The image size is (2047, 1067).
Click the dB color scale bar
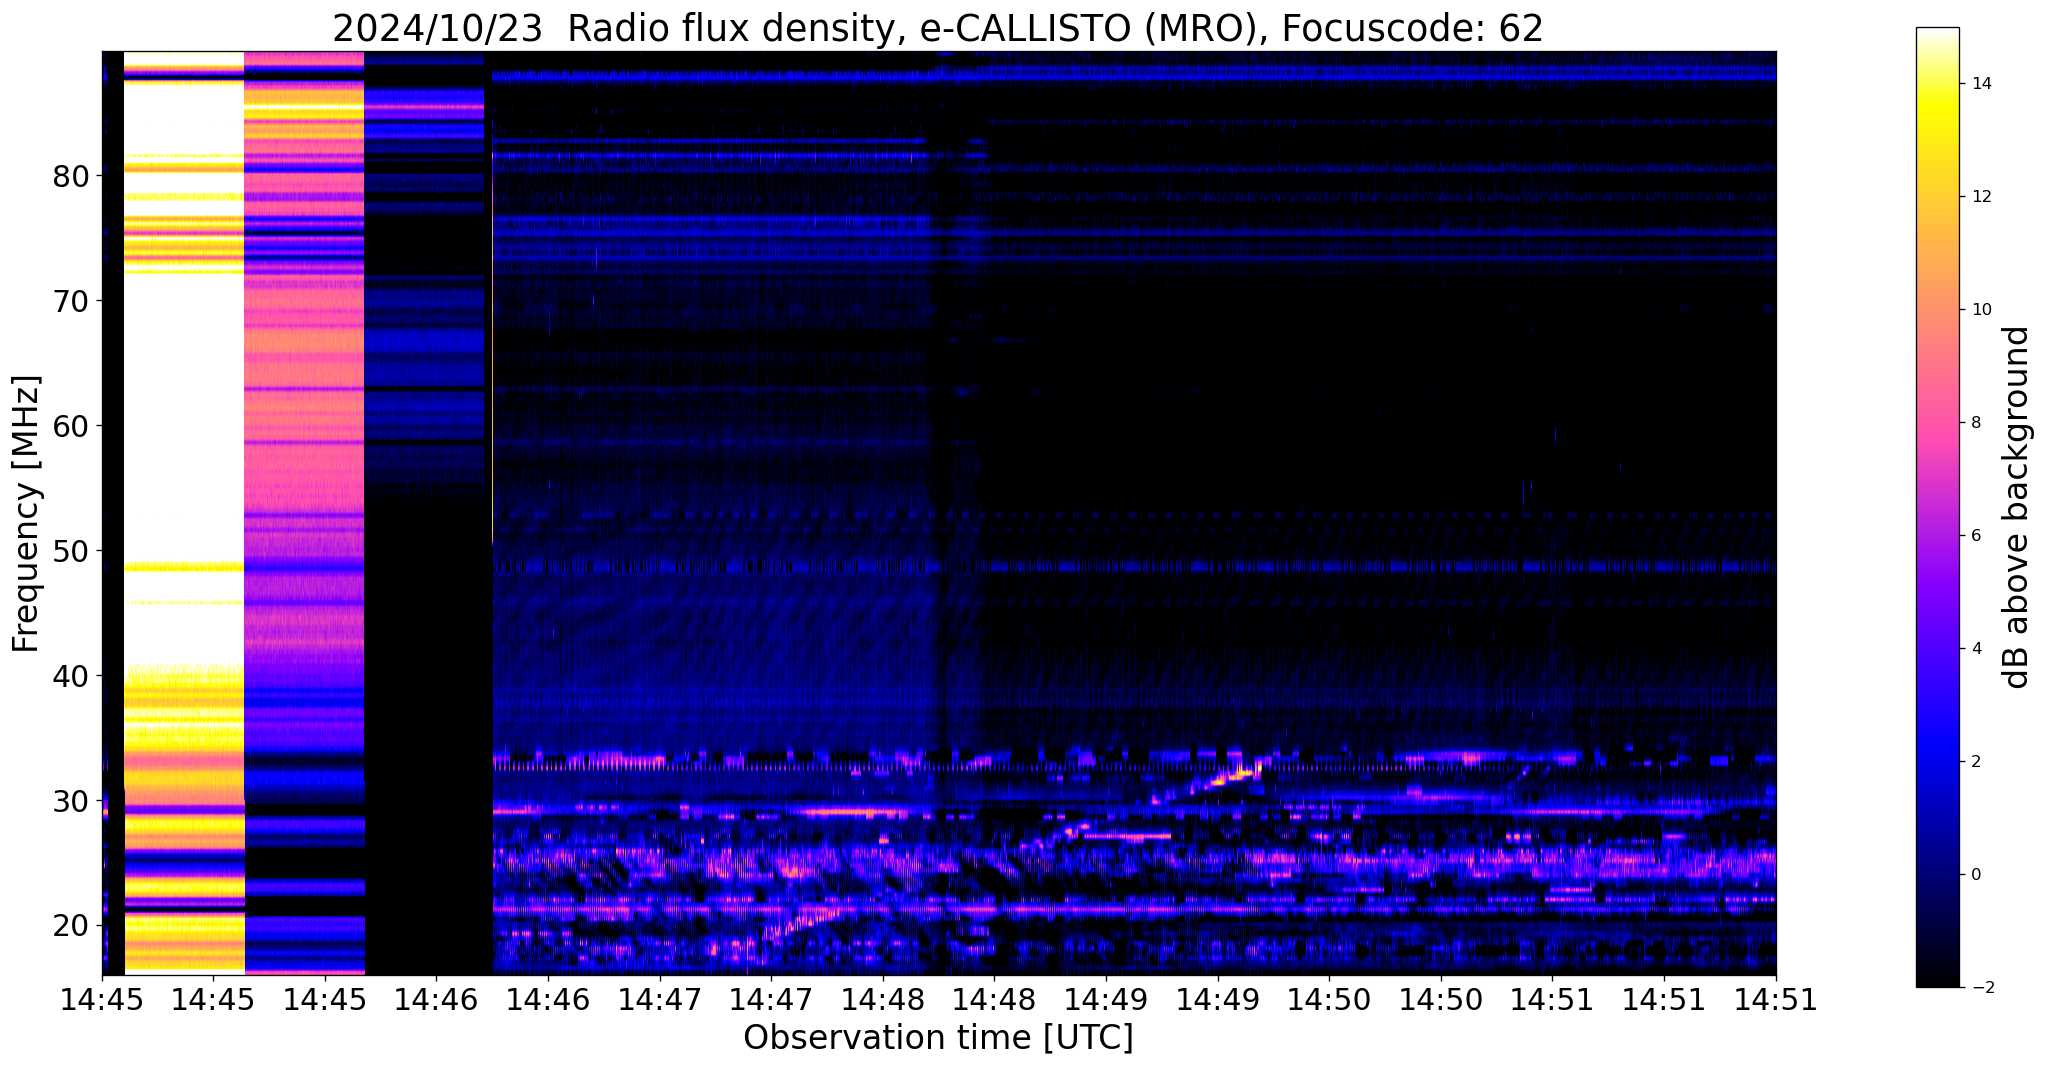coord(1937,507)
